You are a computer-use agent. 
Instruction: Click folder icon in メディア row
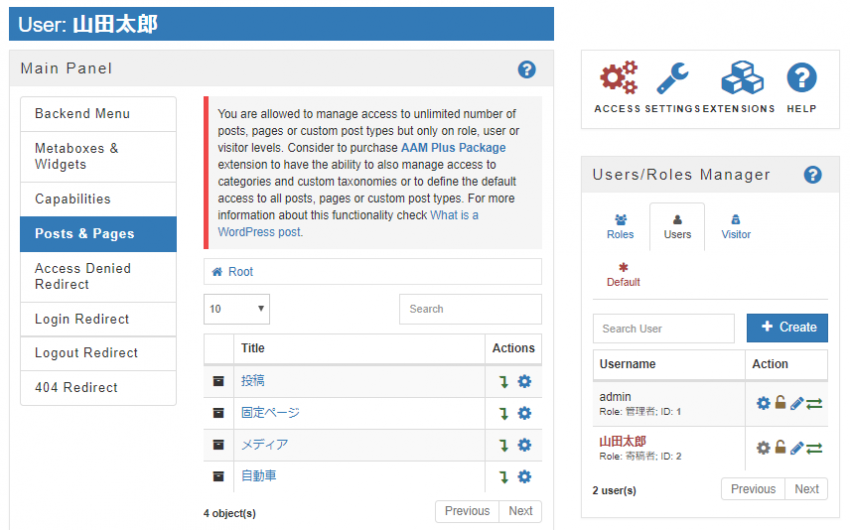click(218, 445)
